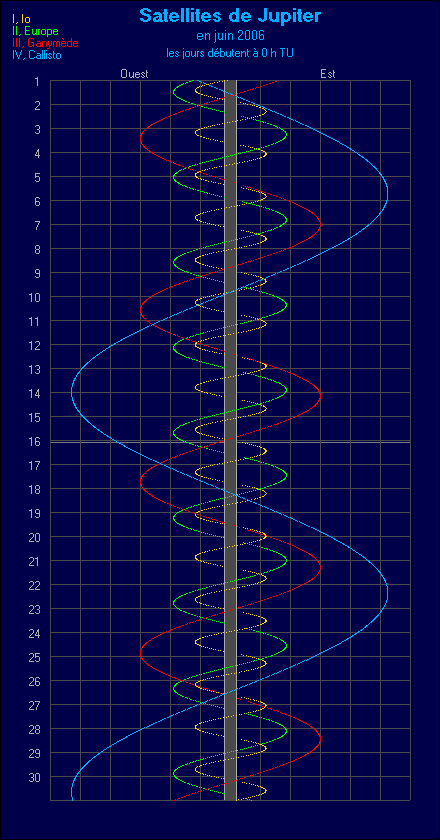The width and height of the screenshot is (440, 840).
Task: Click day 30 on the date axis
Action: tap(34, 777)
